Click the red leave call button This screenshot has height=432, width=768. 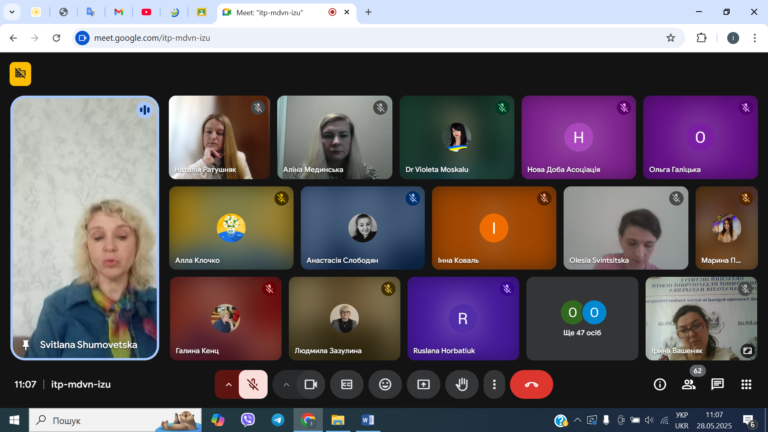coord(531,384)
